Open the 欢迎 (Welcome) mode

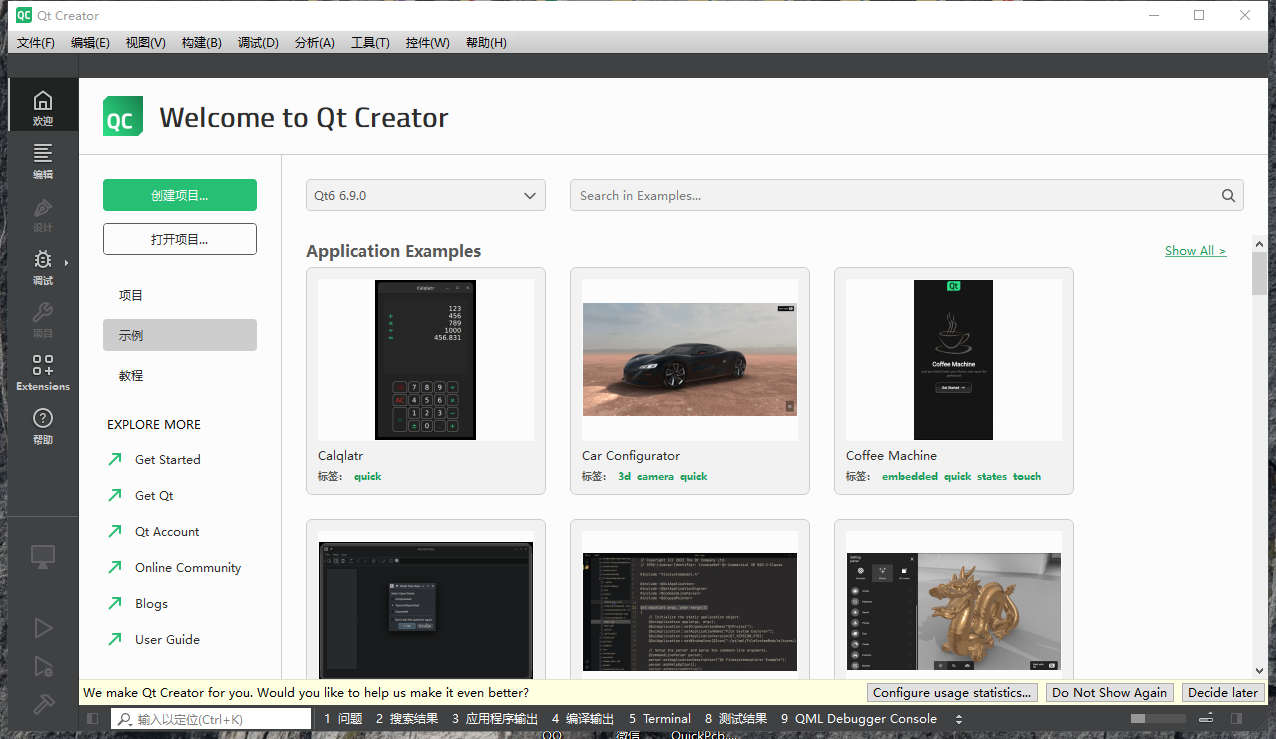(x=42, y=105)
